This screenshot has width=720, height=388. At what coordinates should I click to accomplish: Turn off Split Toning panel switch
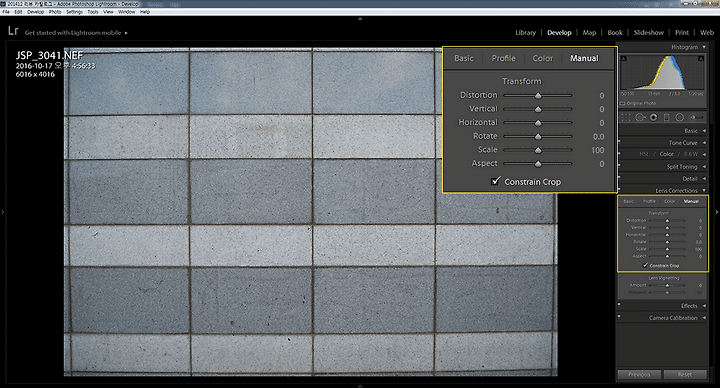pos(619,166)
